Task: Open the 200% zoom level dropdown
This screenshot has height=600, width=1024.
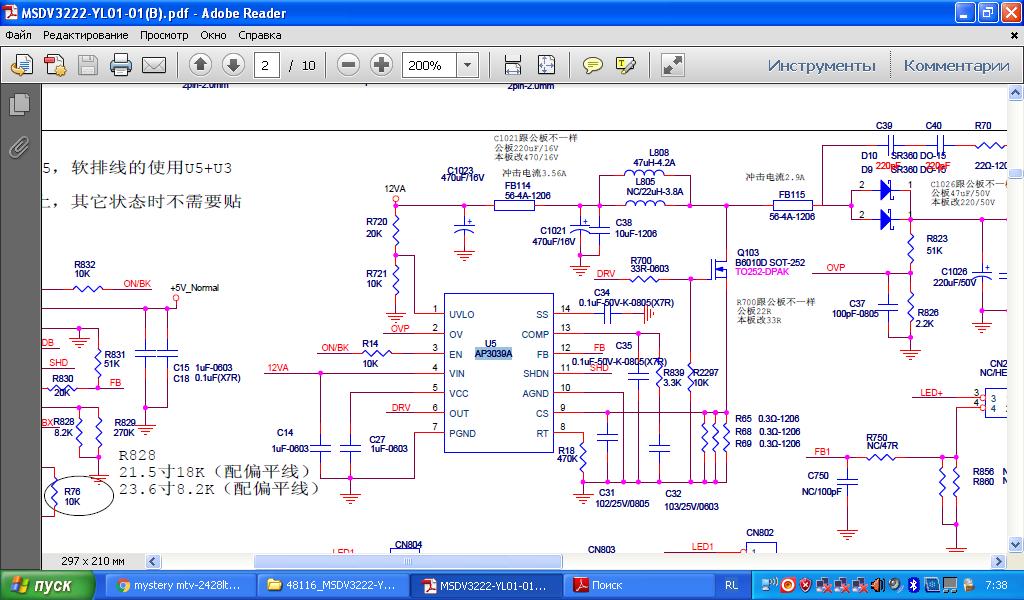Action: pyautogui.click(x=467, y=65)
